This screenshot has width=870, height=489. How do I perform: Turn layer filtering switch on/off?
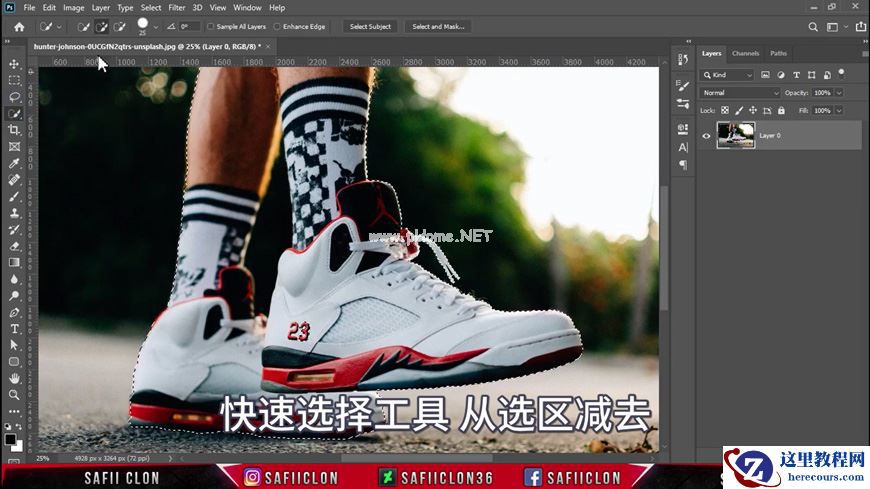tap(842, 73)
